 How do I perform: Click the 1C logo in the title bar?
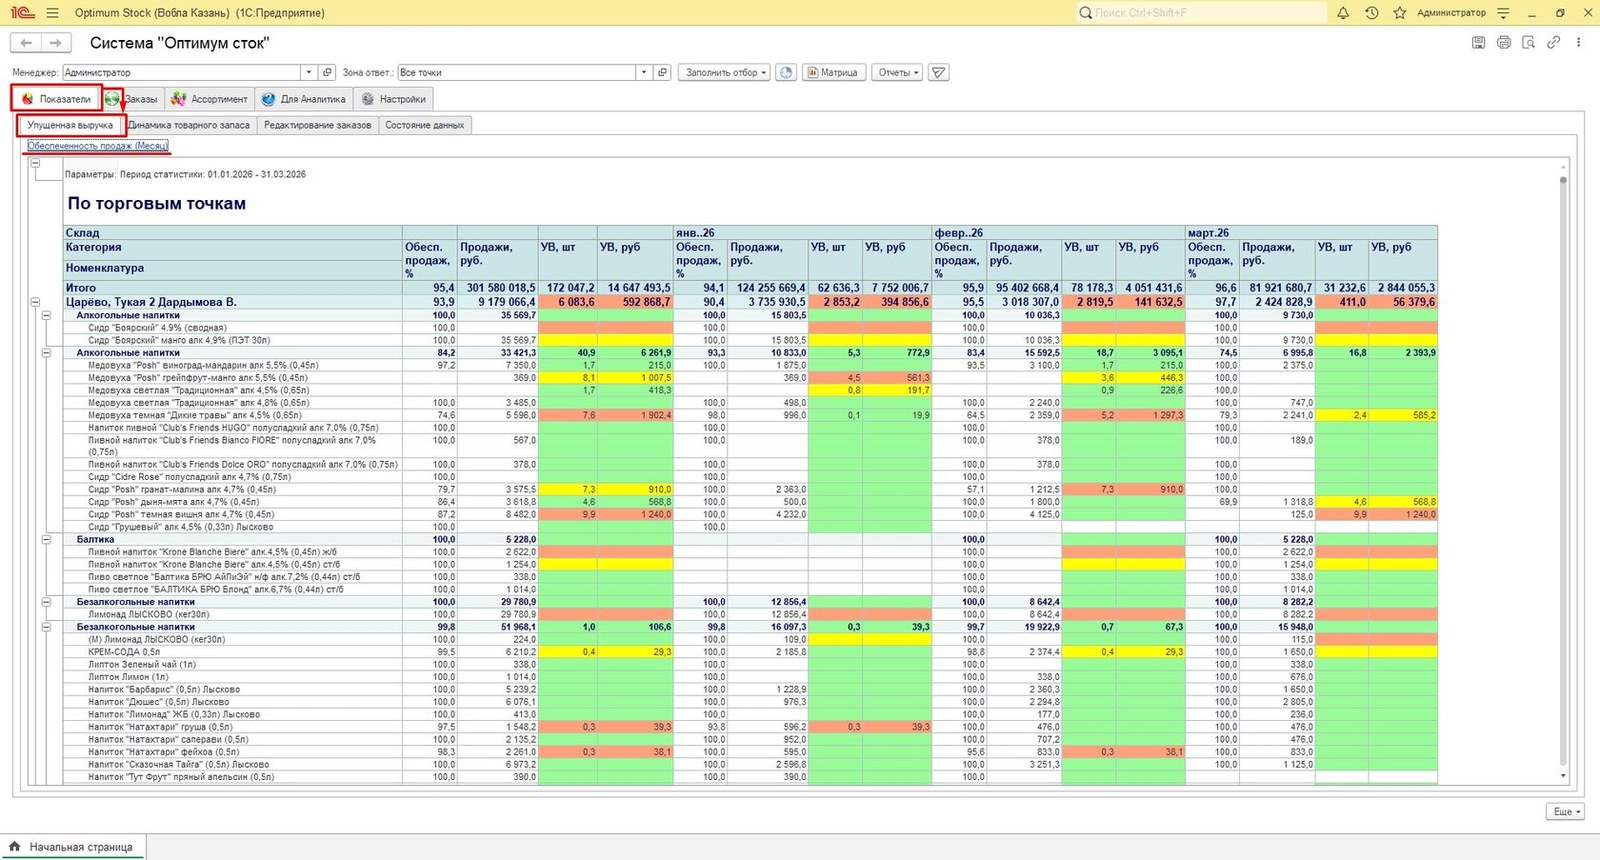pos(21,13)
